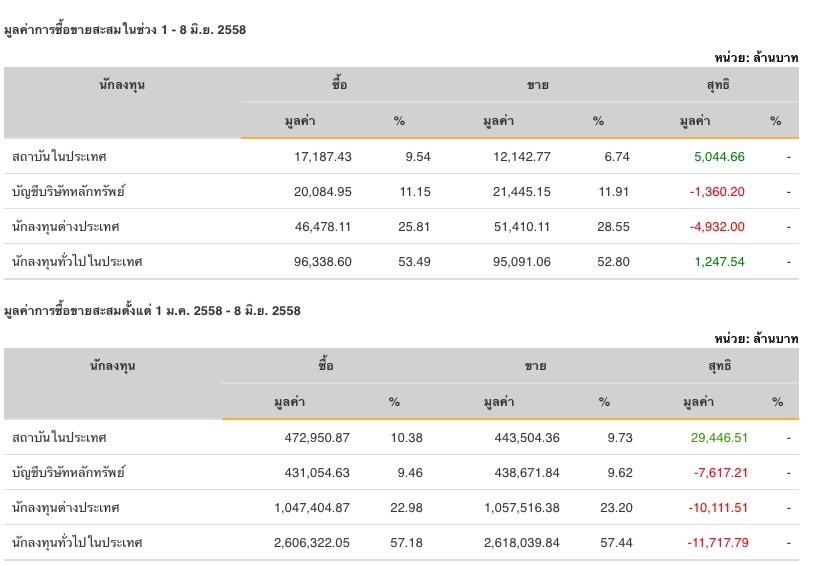Click the title for 1 - 8 มิ.ย. 2558
This screenshot has width=817, height=566.
[125, 30]
